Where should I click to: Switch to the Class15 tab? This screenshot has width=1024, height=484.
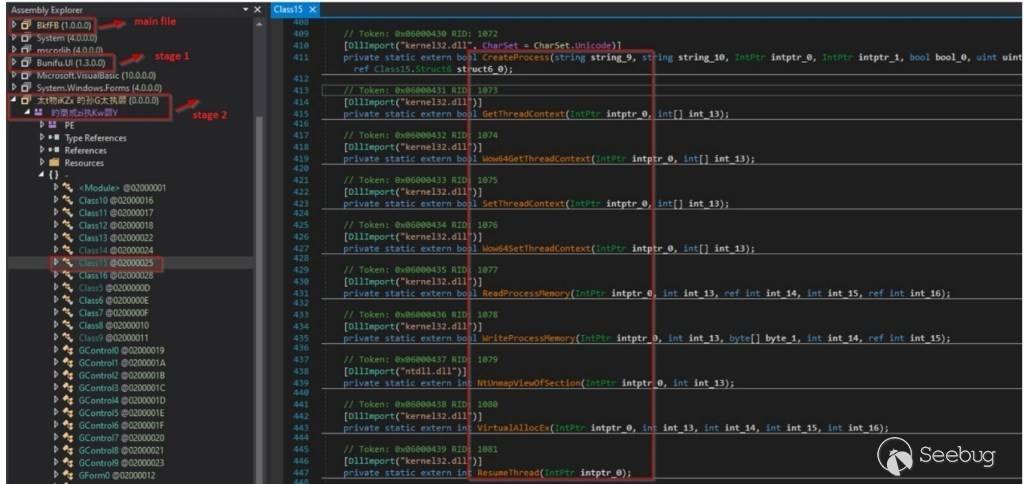click(288, 9)
